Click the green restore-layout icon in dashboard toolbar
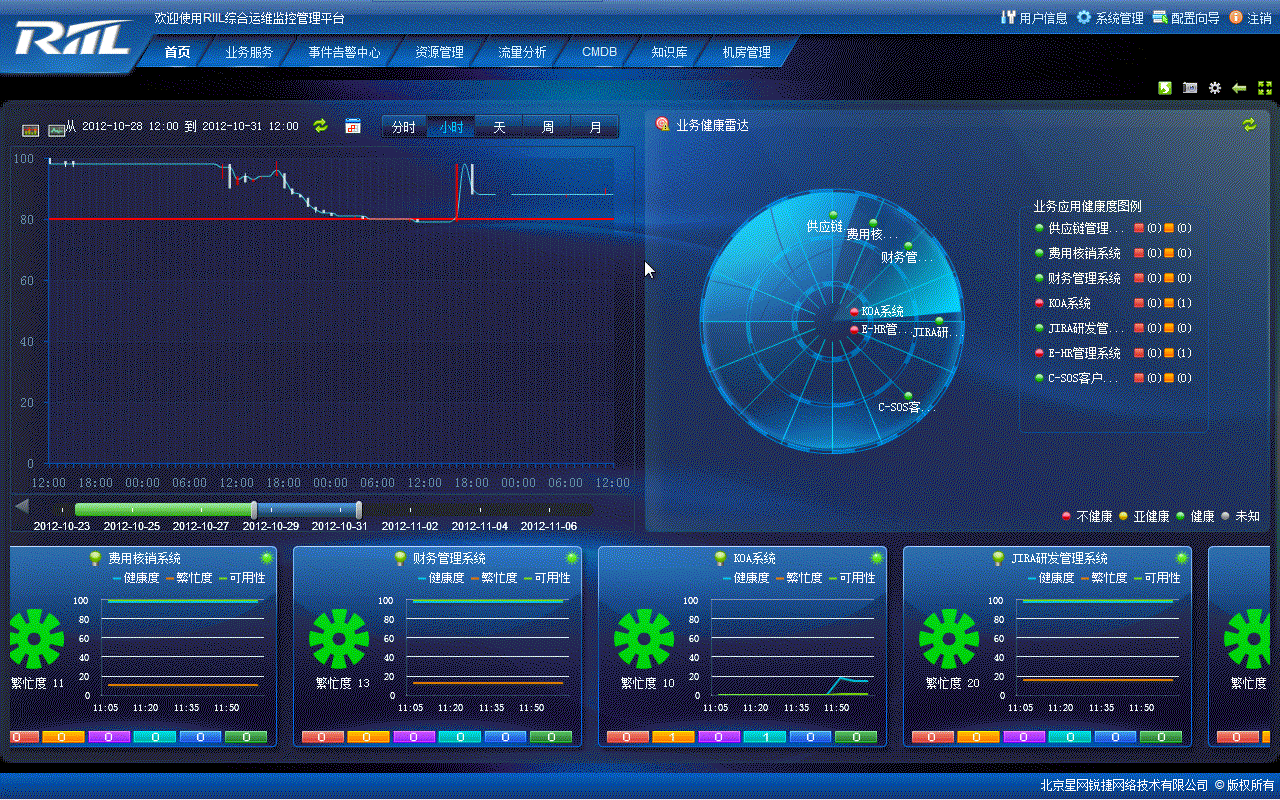 click(1165, 88)
